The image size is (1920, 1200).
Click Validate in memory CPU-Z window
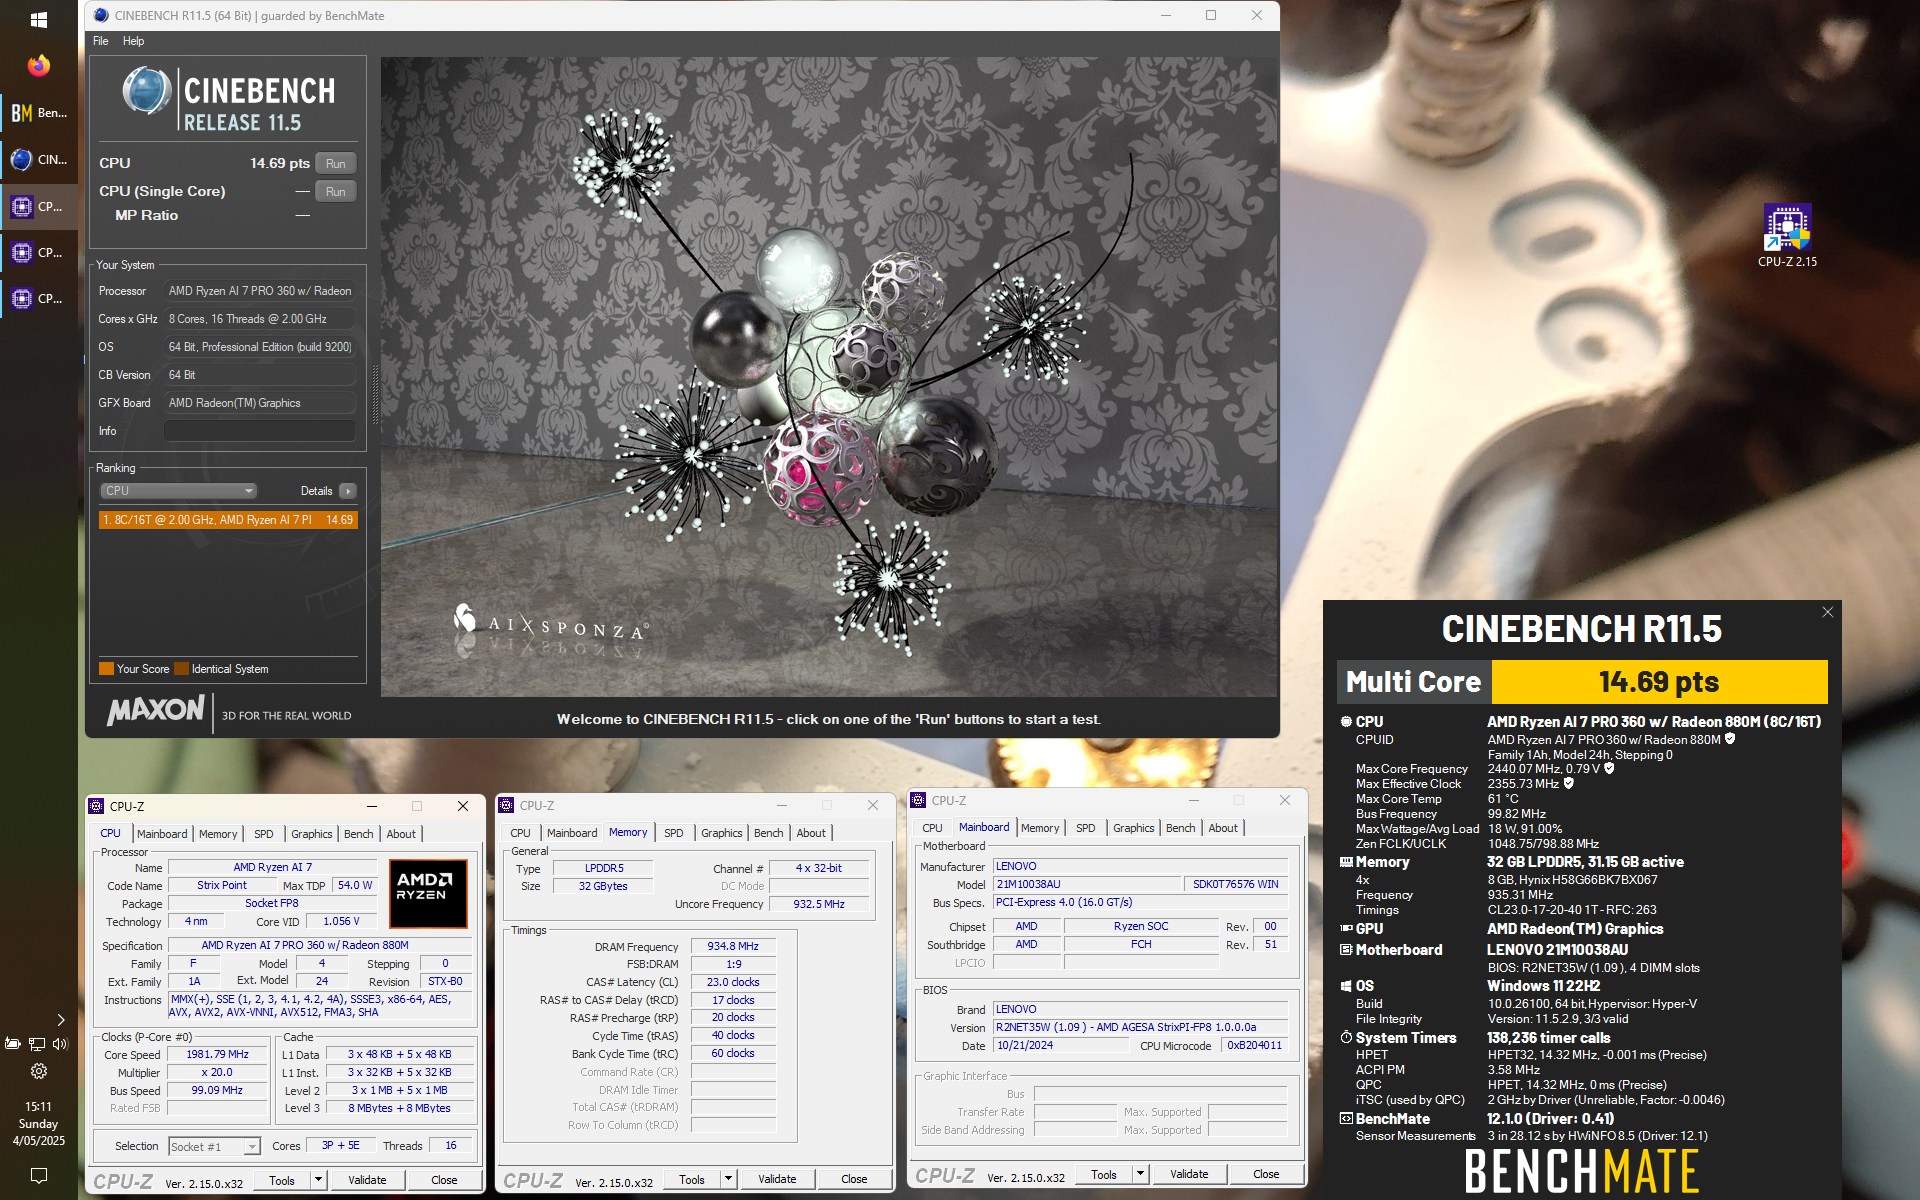777,1179
